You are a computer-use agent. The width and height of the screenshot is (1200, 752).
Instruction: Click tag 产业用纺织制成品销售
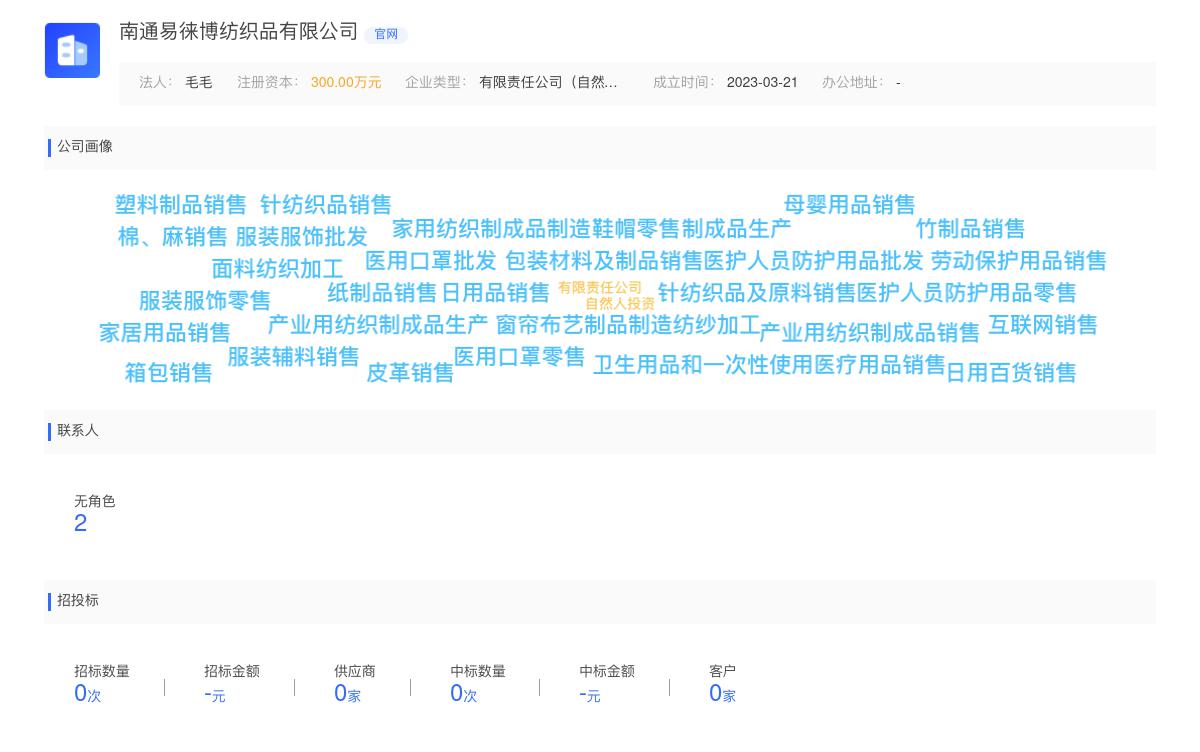[870, 333]
